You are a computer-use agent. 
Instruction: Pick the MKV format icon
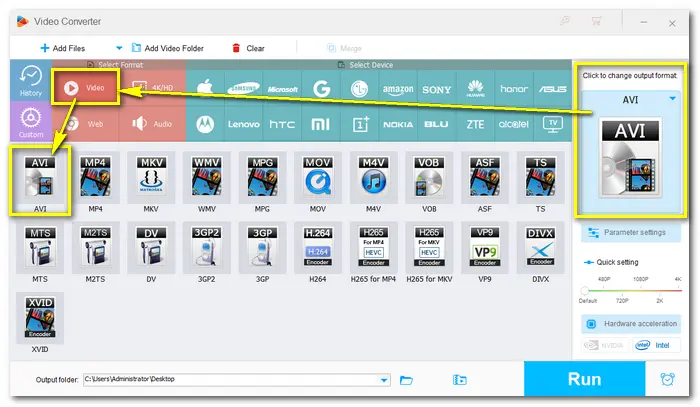click(x=151, y=178)
